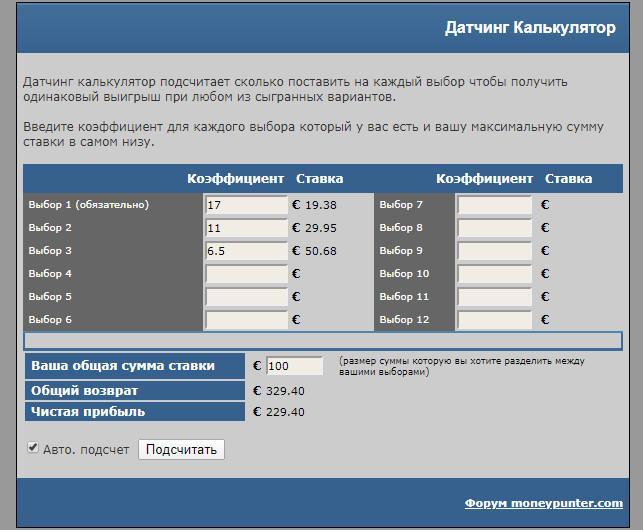Screen dimensions: 643x530
Task: Select the Выбор 3 coefficient field
Action: point(246,251)
